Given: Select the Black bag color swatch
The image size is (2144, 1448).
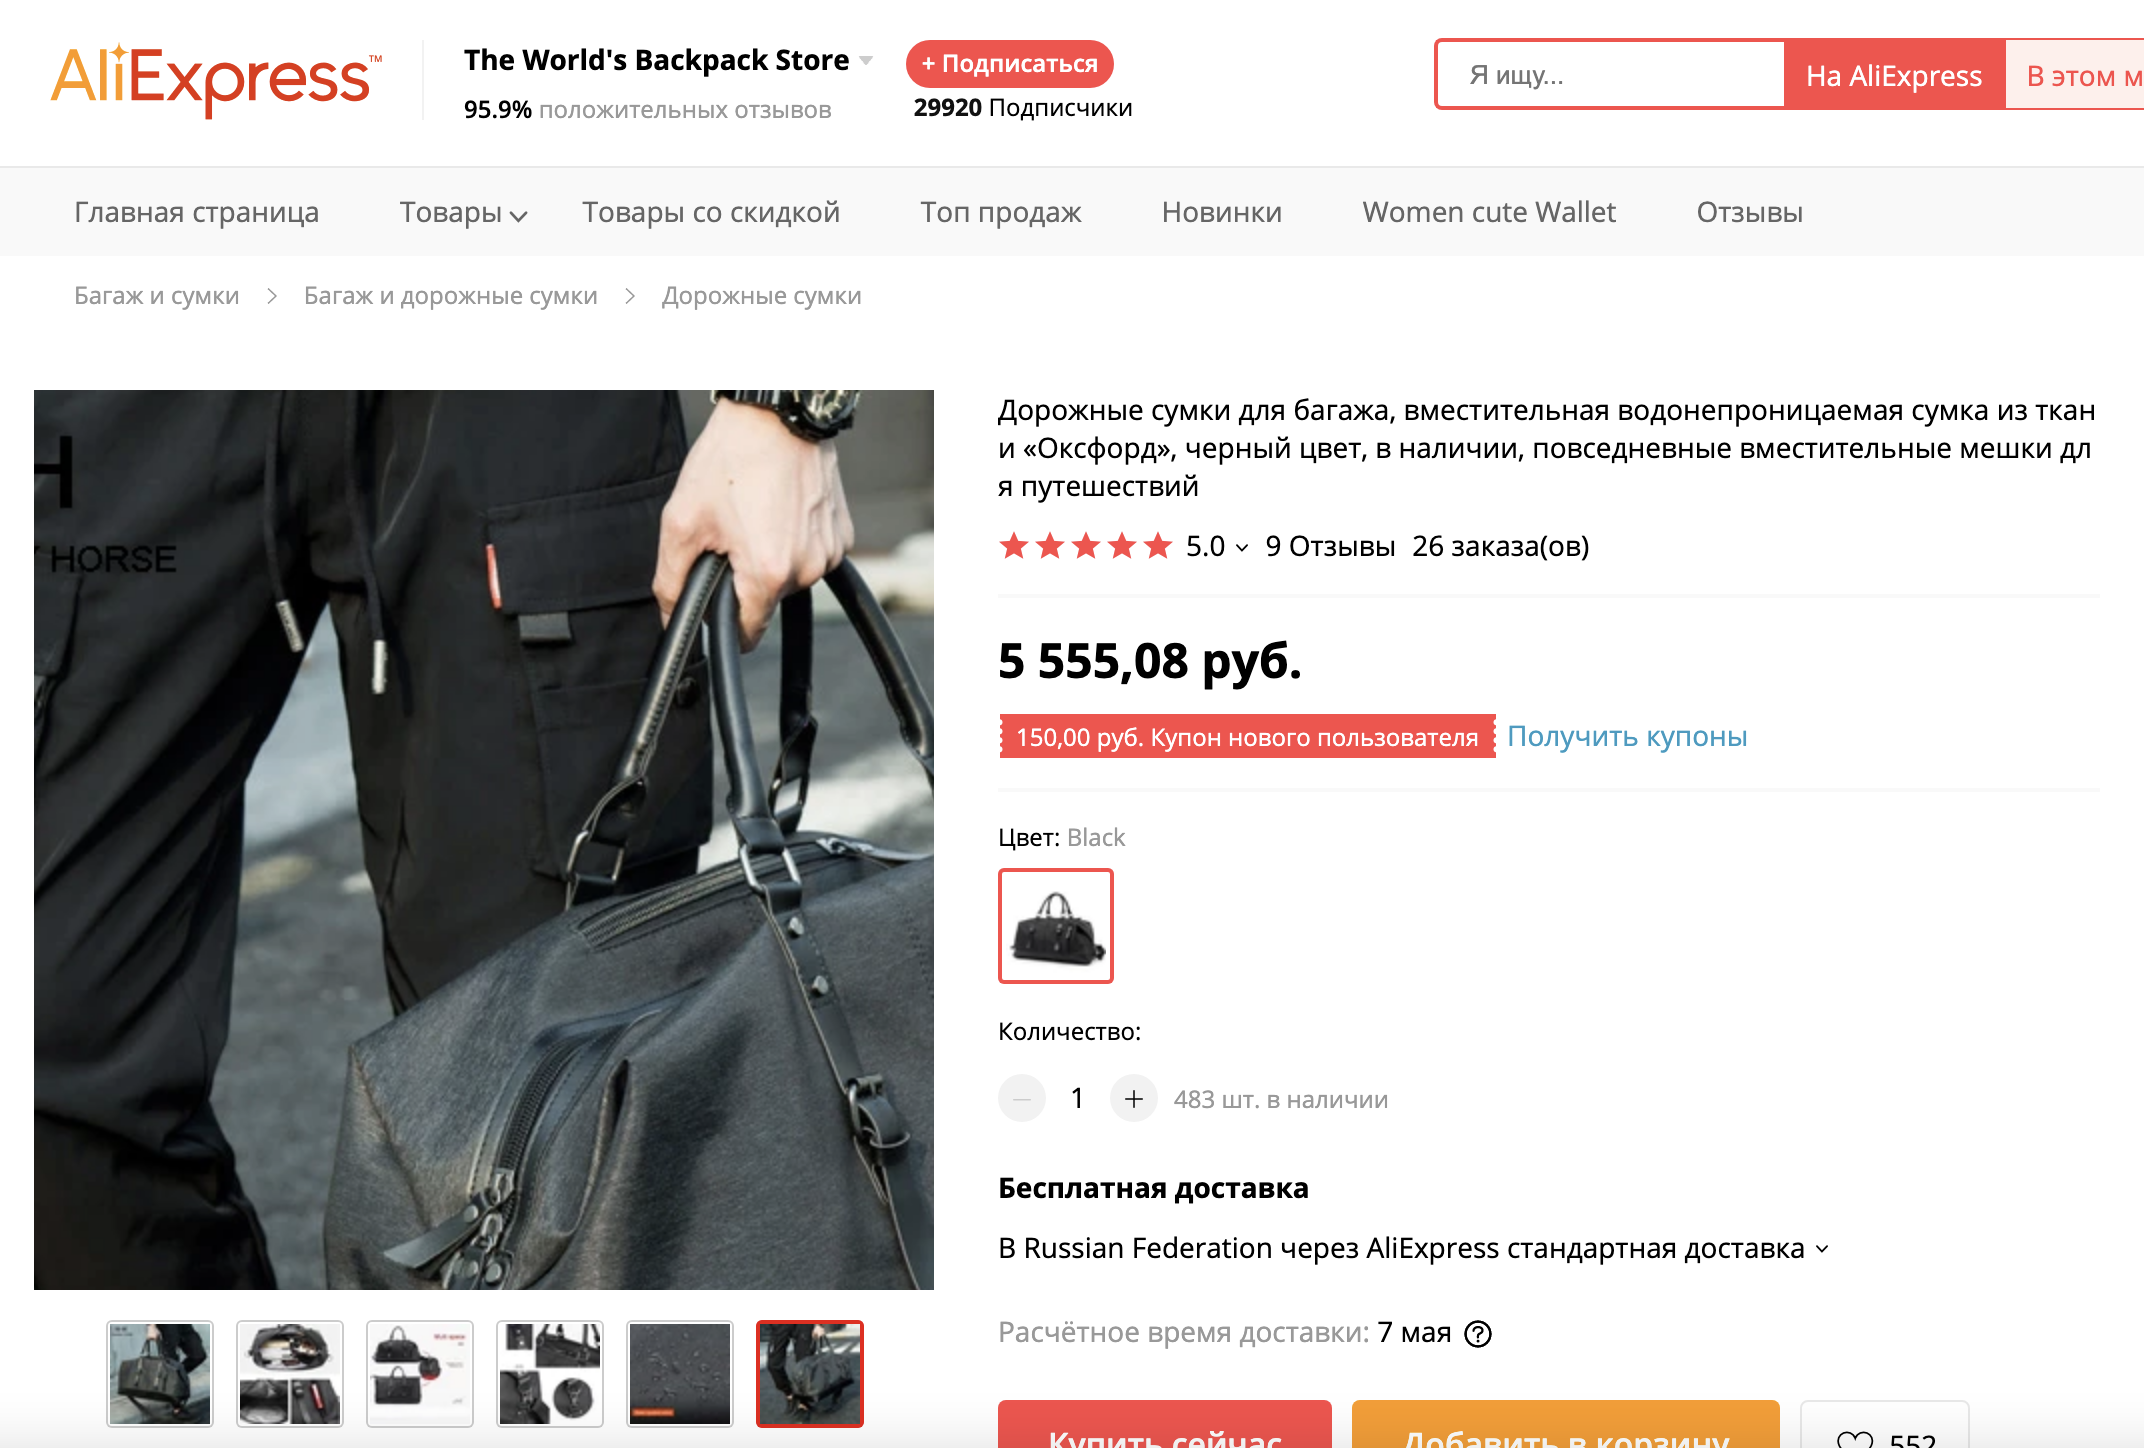Looking at the screenshot, I should coord(1055,926).
